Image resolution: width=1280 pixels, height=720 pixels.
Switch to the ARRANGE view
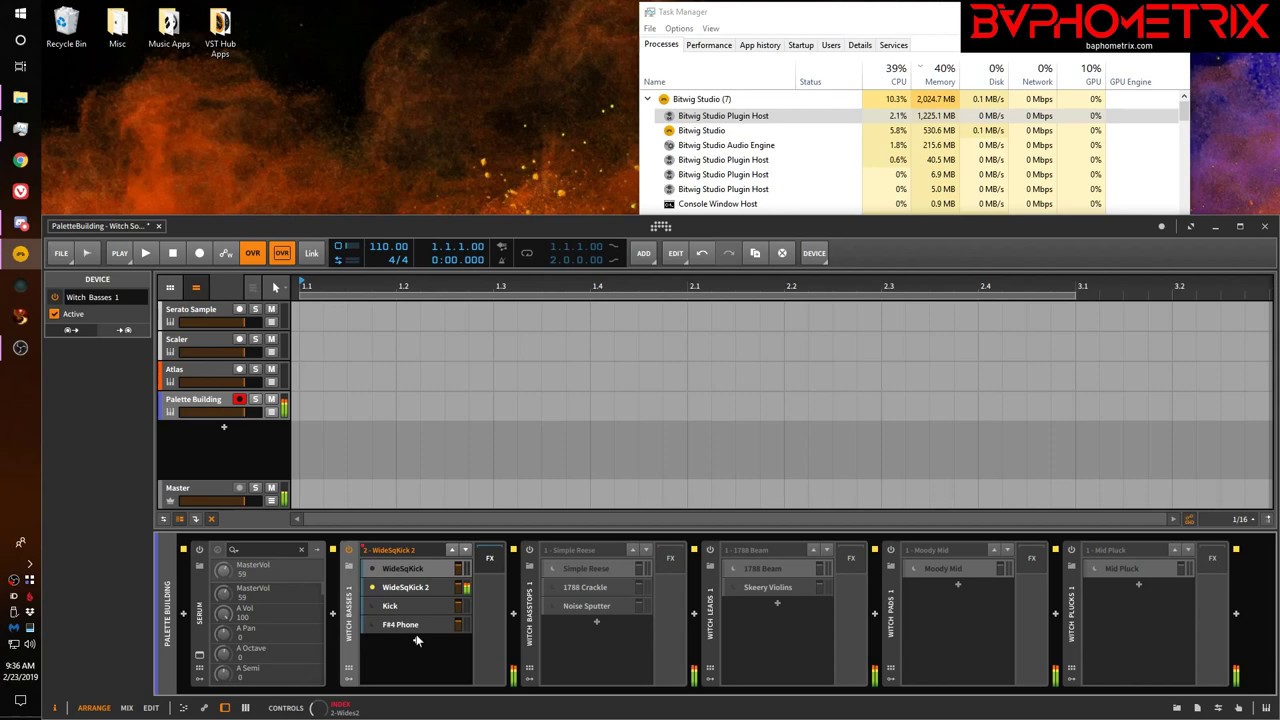(94, 708)
